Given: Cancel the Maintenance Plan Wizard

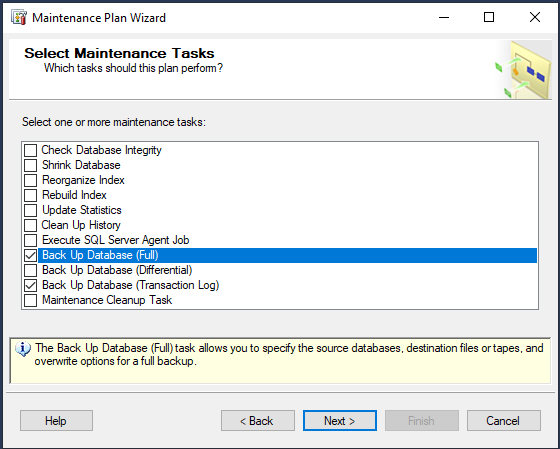Looking at the screenshot, I should [504, 420].
